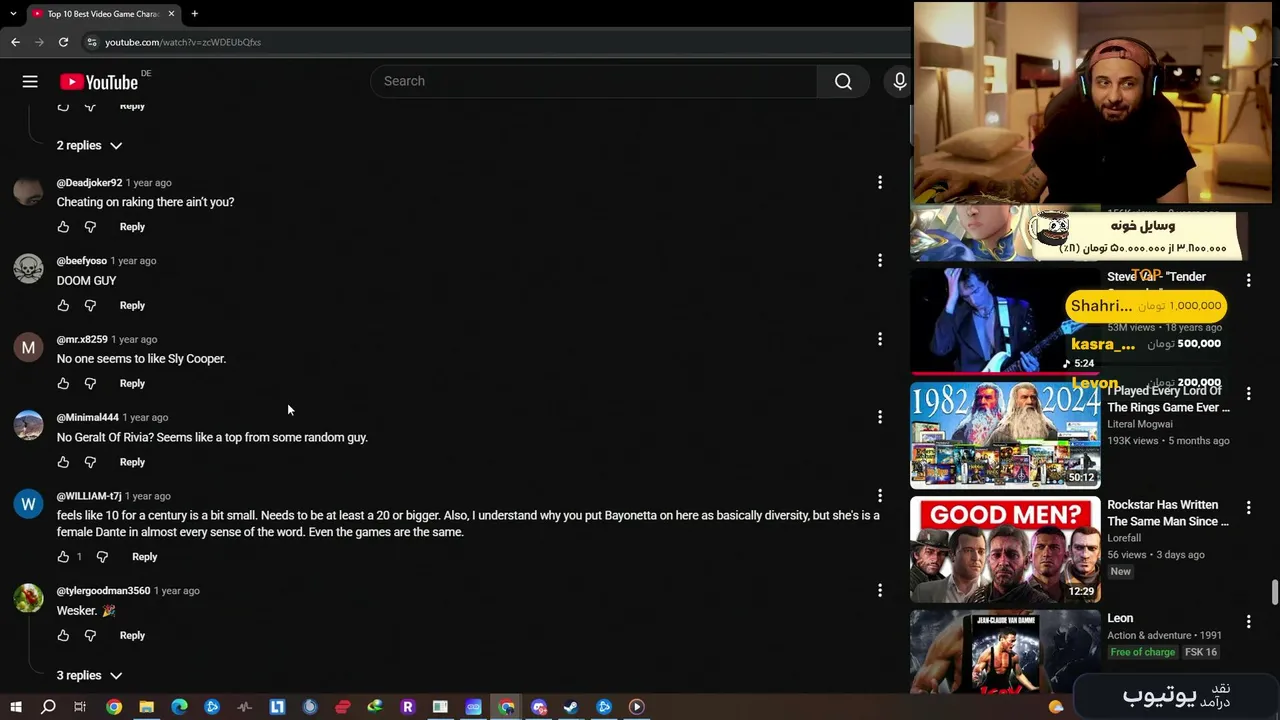Screen dimensions: 1280x720
Task: Focus the YouTube Search field
Action: tap(594, 82)
